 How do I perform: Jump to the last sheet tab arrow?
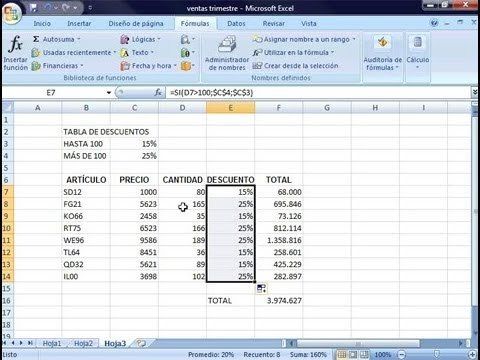(30, 343)
